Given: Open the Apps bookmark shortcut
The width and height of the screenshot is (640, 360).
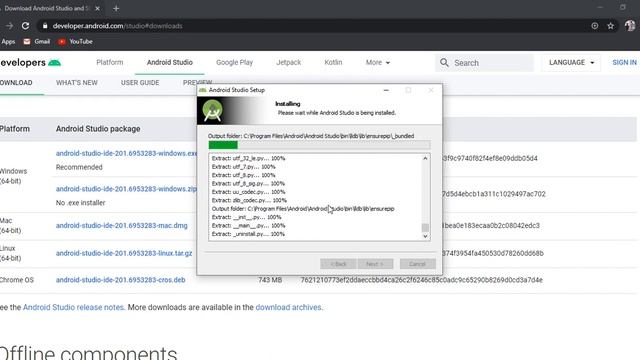Looking at the screenshot, I should 8,42.
